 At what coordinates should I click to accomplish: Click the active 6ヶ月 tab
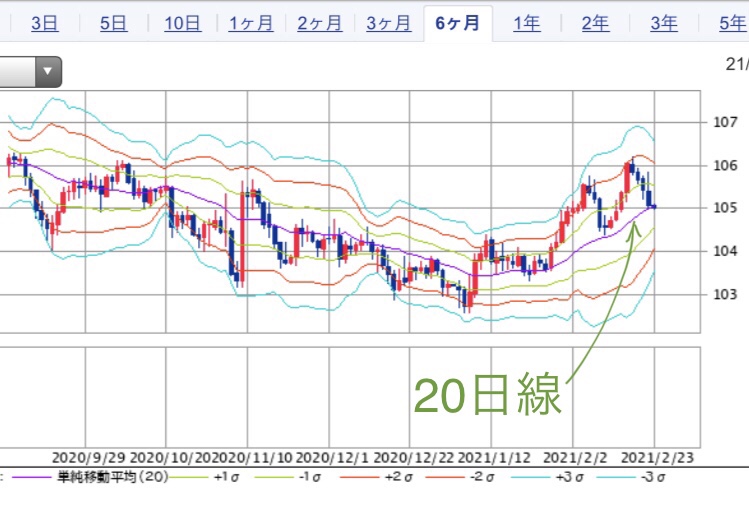(x=458, y=24)
